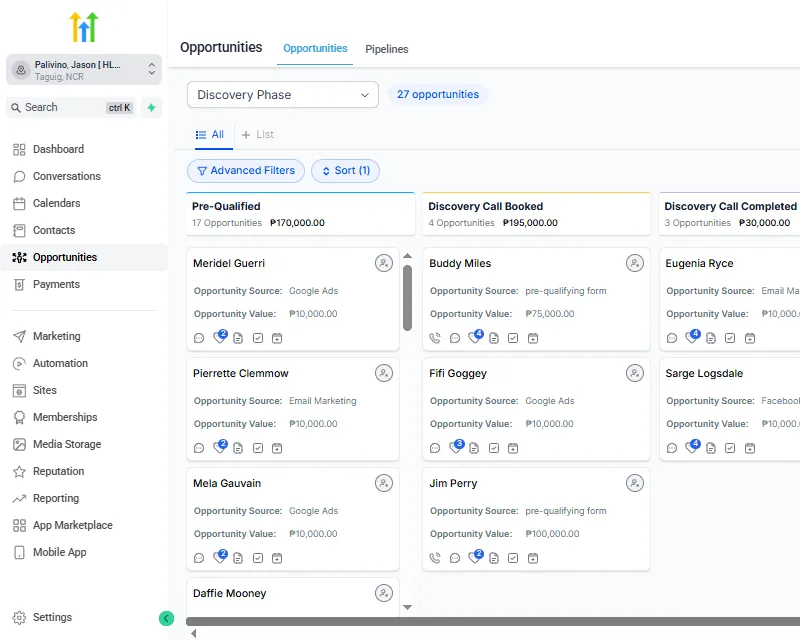
Task: Click the calendar icon on Mela Gauvain card
Action: pos(277,558)
